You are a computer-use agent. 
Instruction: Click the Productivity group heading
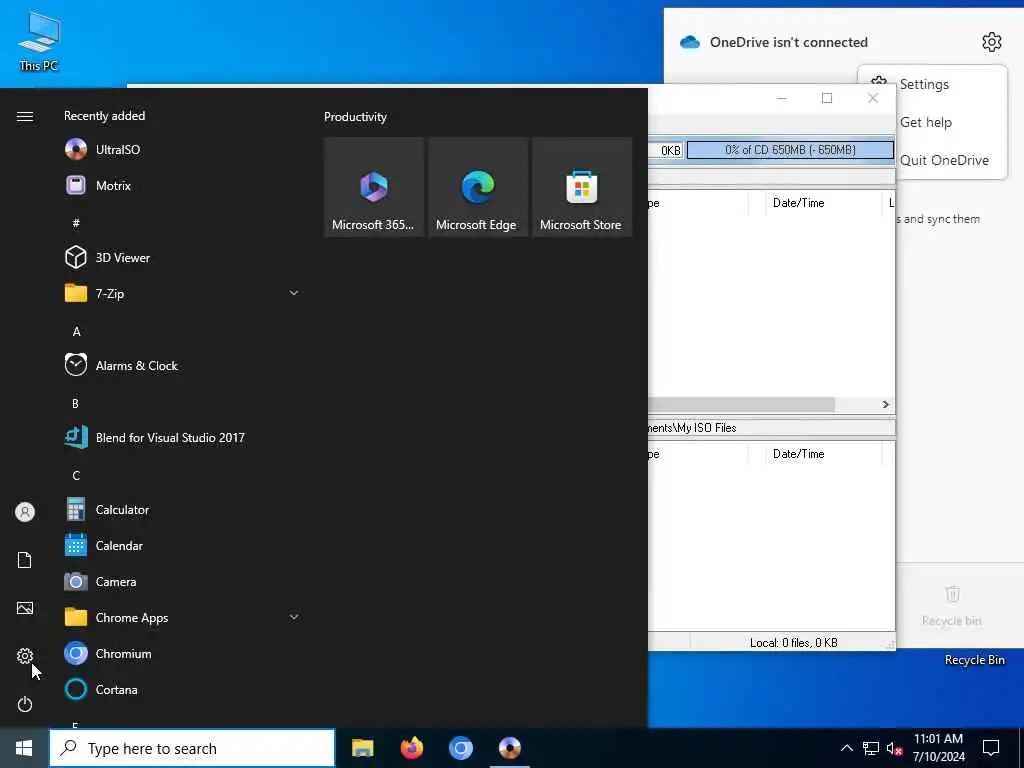pyautogui.click(x=355, y=117)
